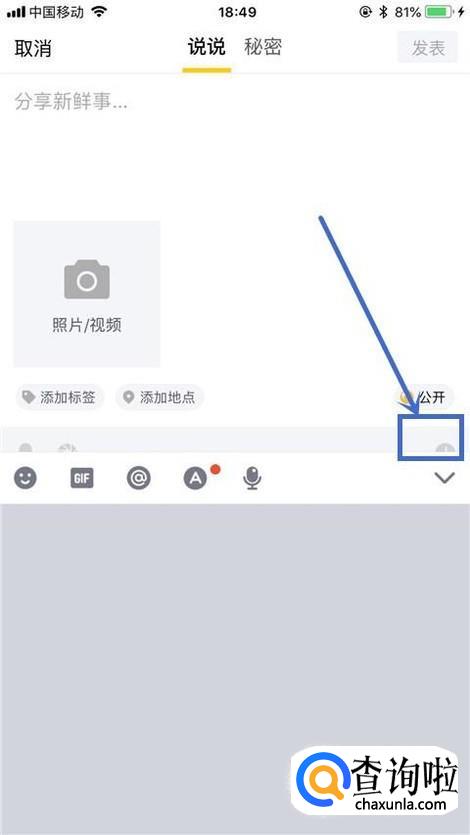Tap the @ mention icon
This screenshot has height=835, width=470.
[x=138, y=478]
